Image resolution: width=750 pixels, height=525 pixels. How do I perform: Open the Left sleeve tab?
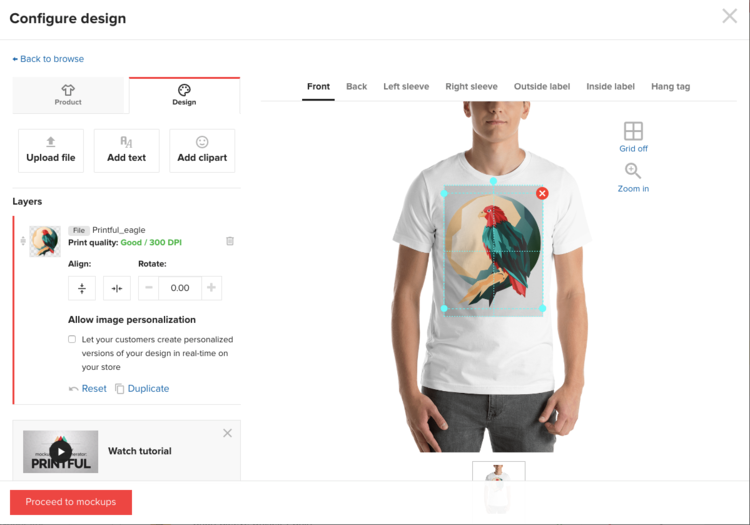[x=406, y=87]
